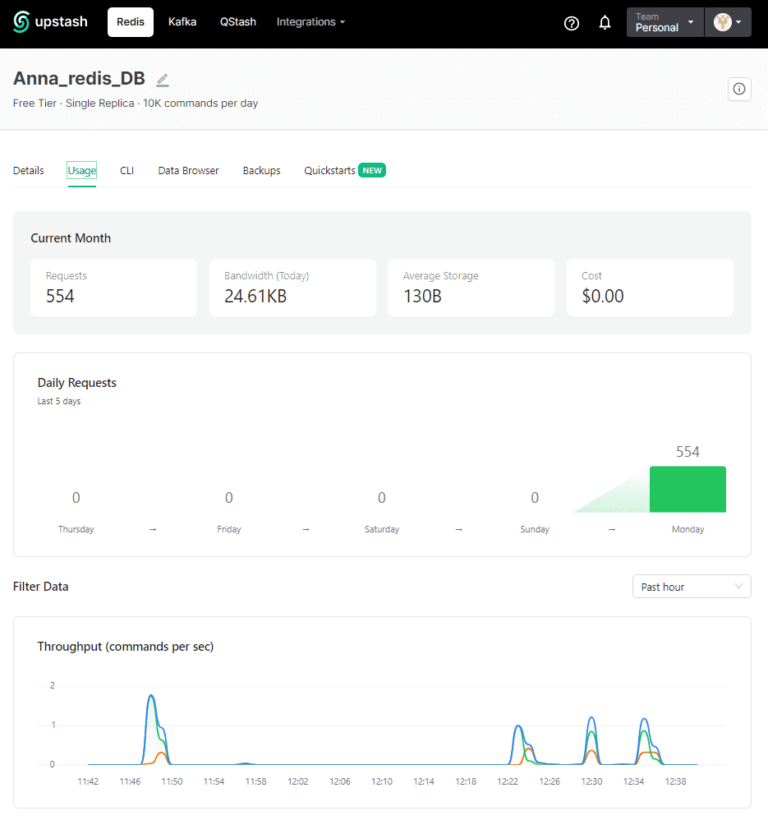Open the user avatar menu

click(727, 22)
